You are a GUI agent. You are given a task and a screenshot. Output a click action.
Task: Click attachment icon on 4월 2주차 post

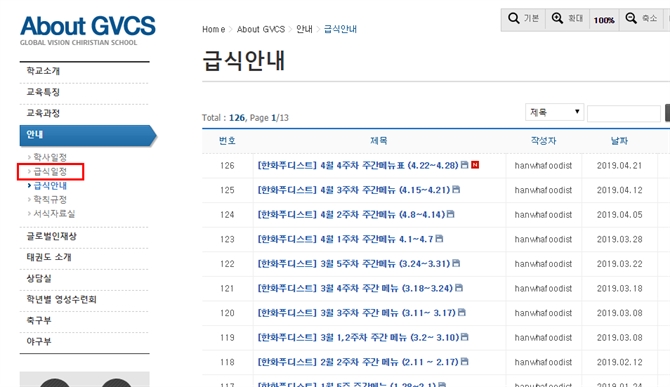450,214
